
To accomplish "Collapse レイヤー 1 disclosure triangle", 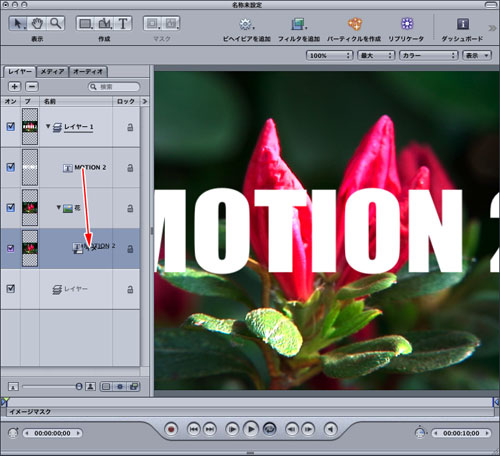I will [x=48, y=126].
